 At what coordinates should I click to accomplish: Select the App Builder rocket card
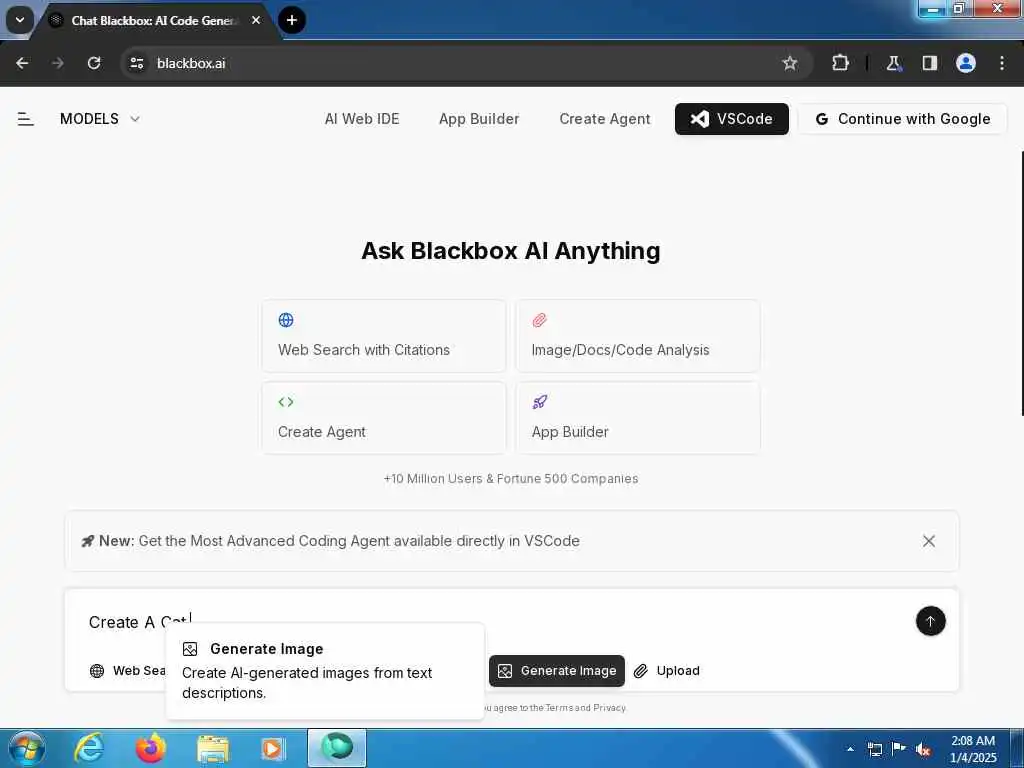[x=638, y=418]
